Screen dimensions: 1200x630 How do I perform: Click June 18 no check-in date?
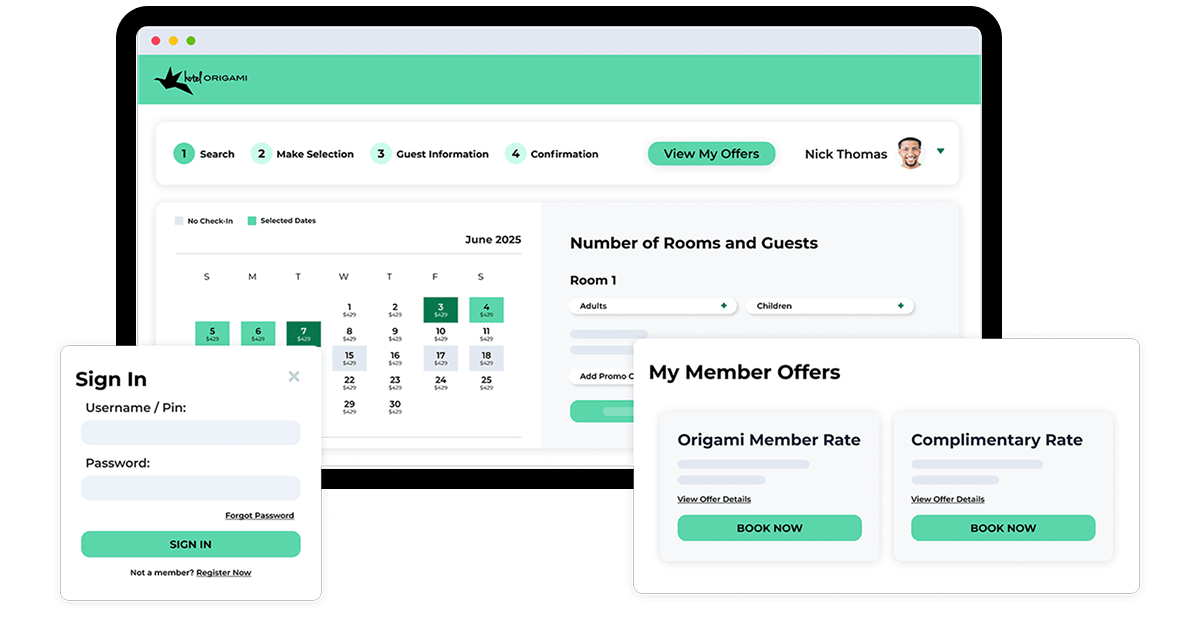(486, 358)
